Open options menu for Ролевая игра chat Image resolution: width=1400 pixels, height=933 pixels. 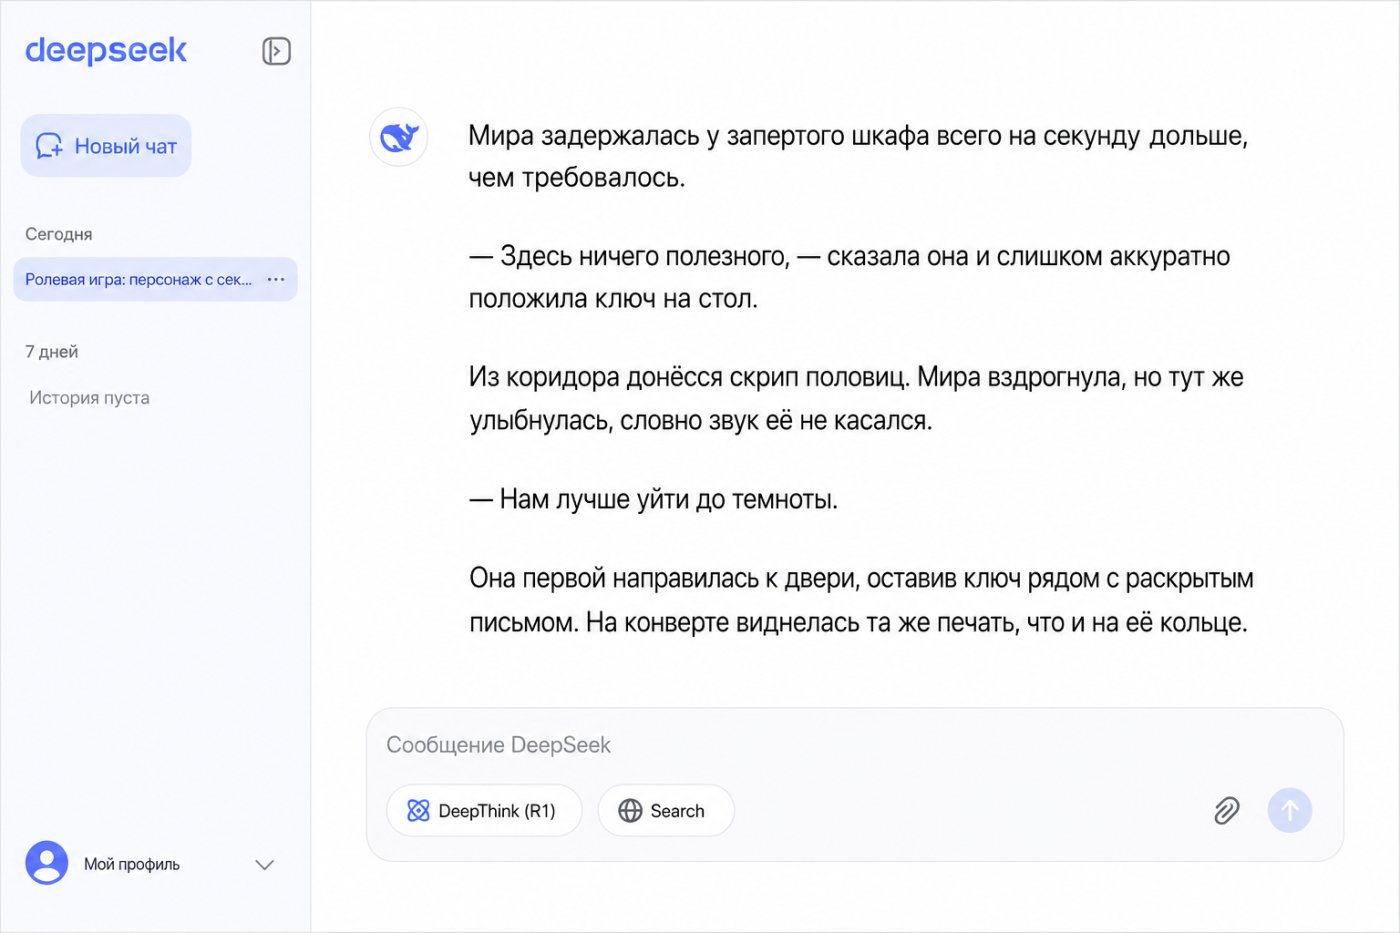coord(276,279)
